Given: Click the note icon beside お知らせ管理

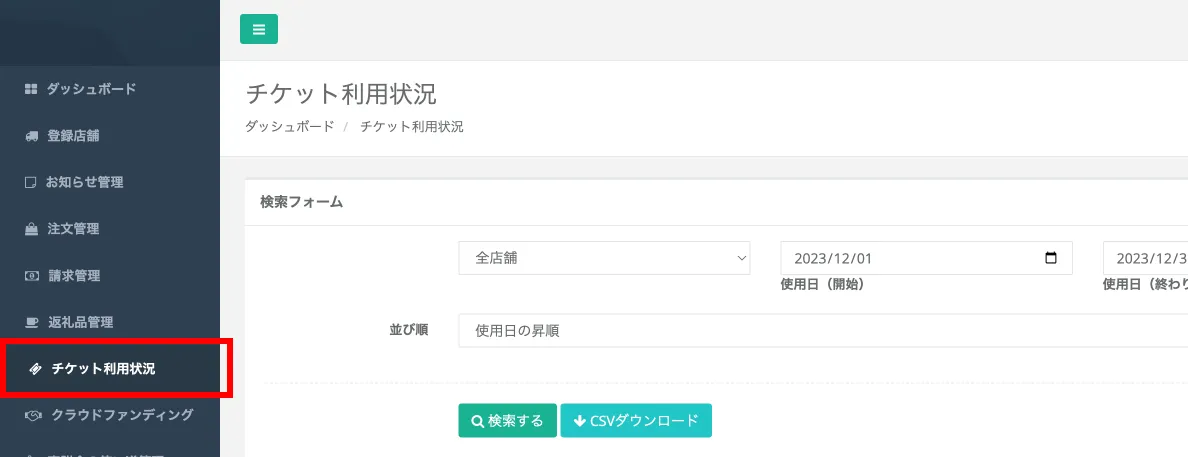Looking at the screenshot, I should point(30,183).
